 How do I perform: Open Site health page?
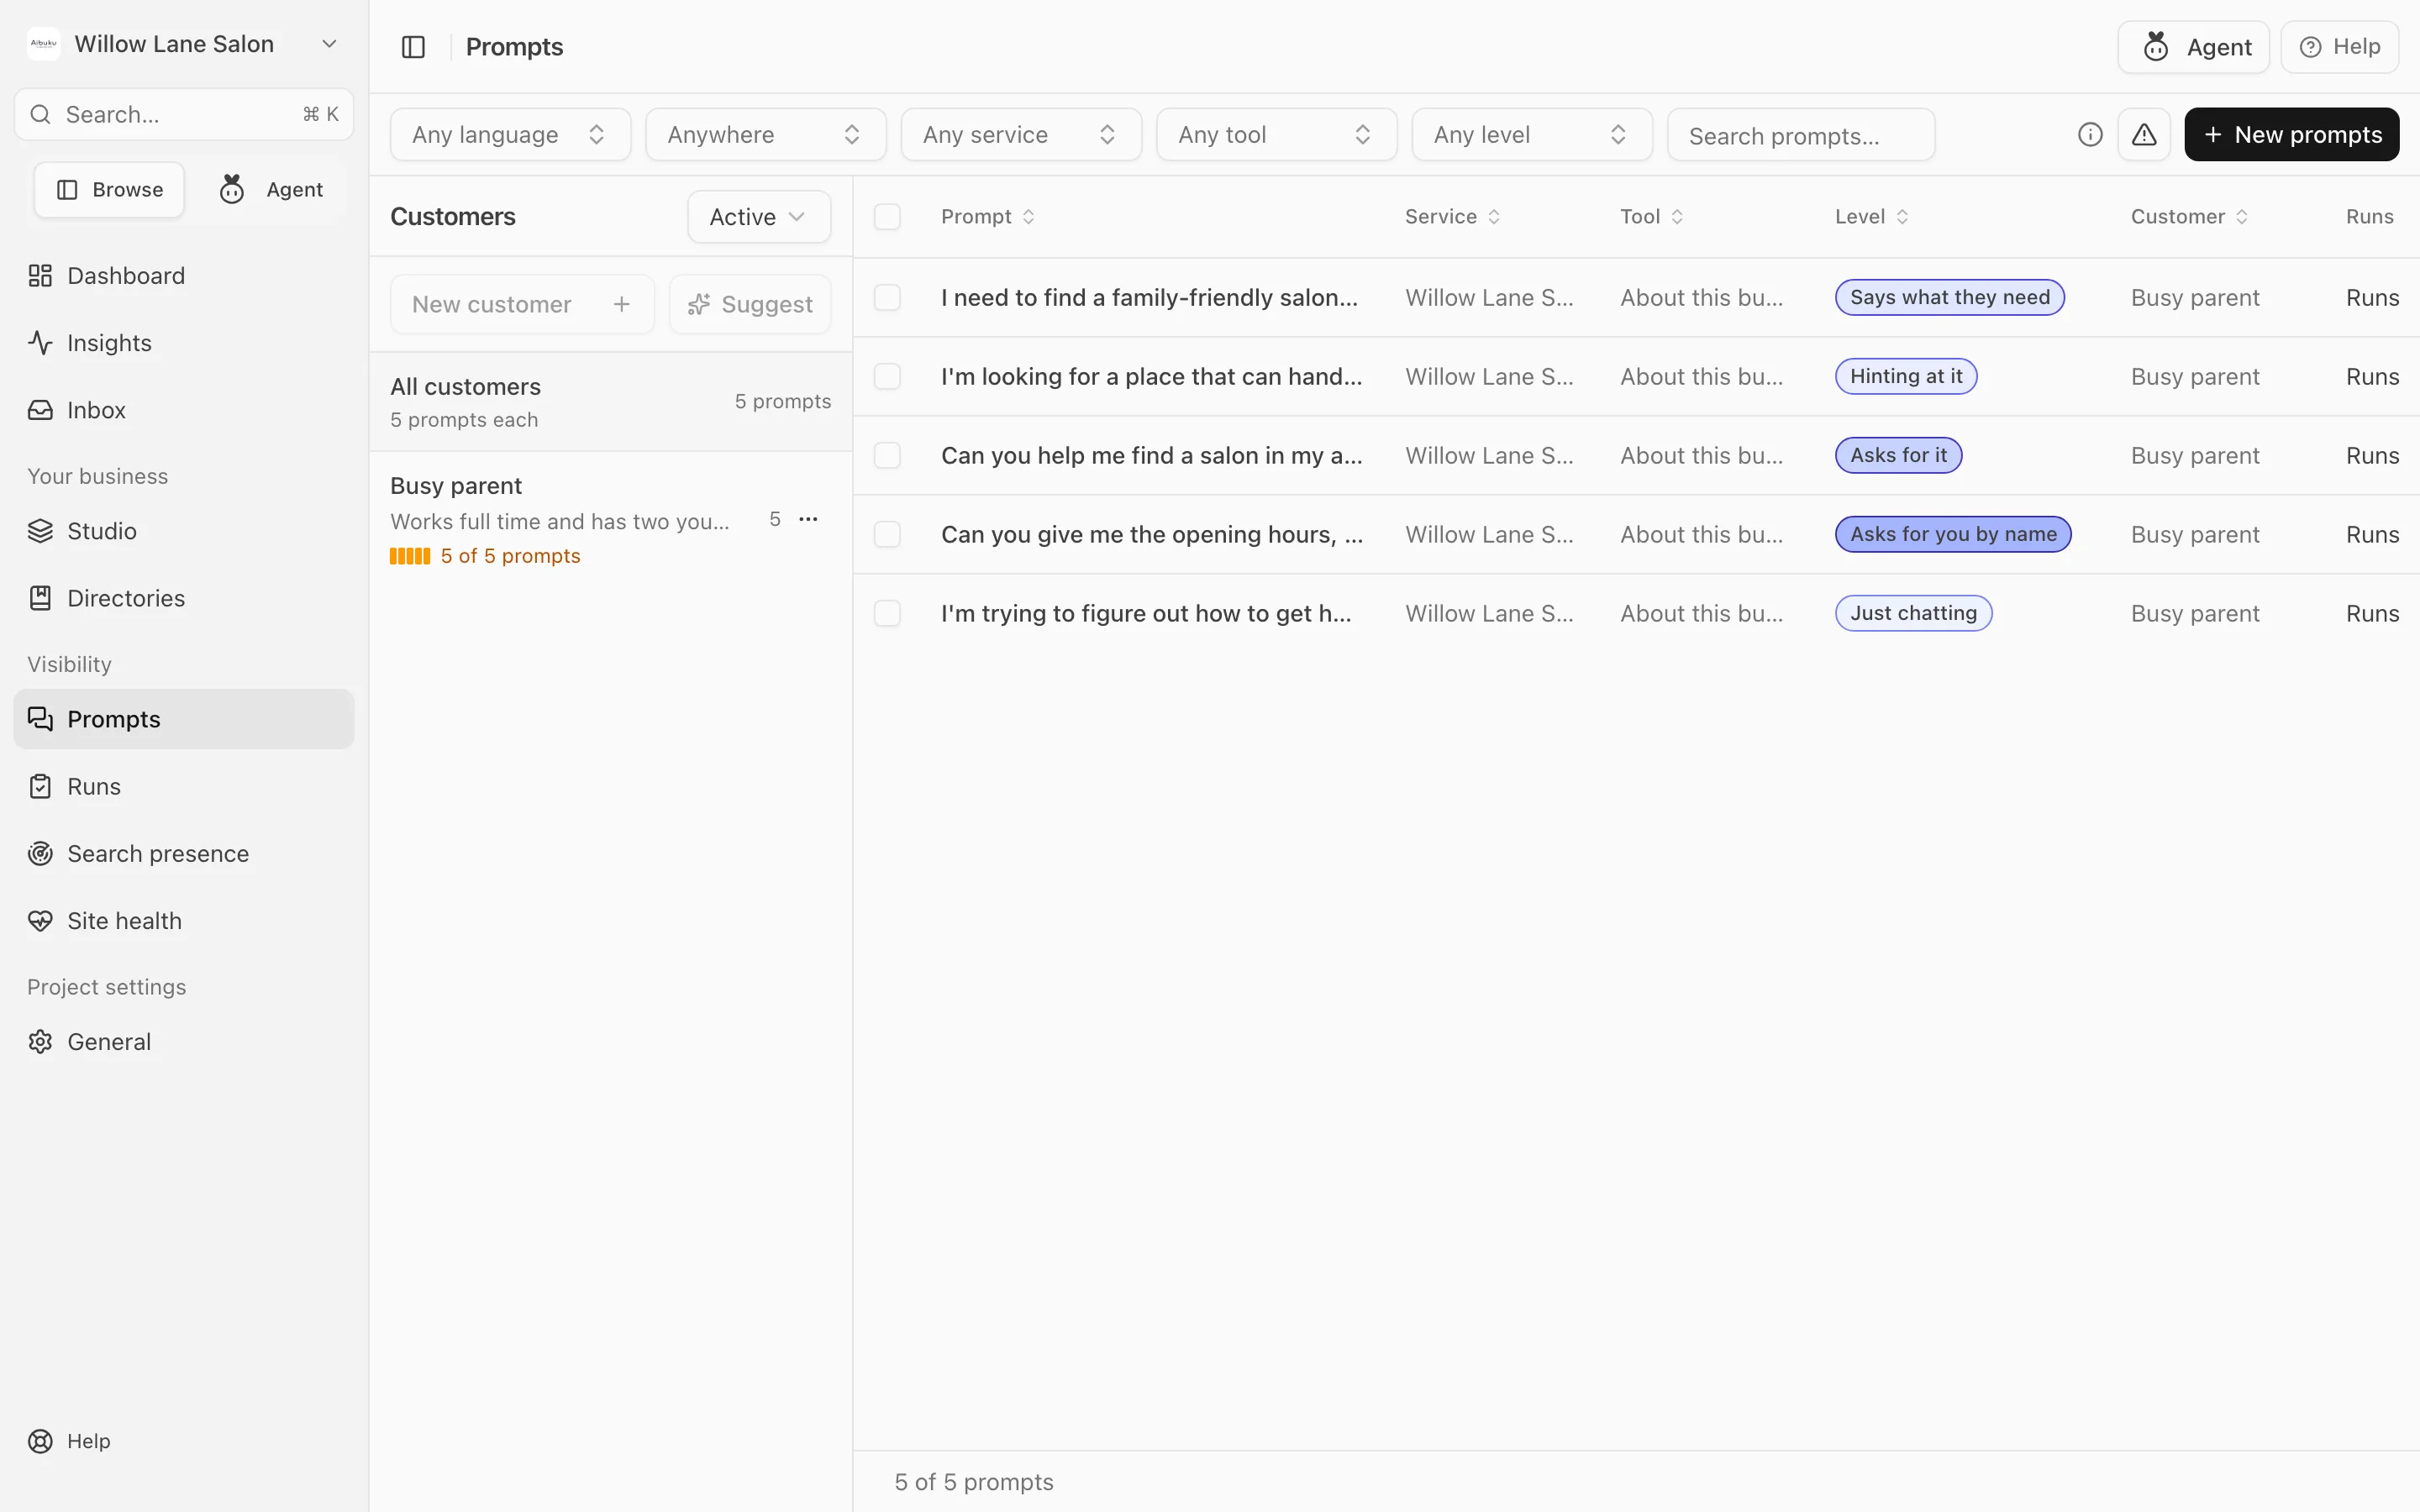coord(184,920)
